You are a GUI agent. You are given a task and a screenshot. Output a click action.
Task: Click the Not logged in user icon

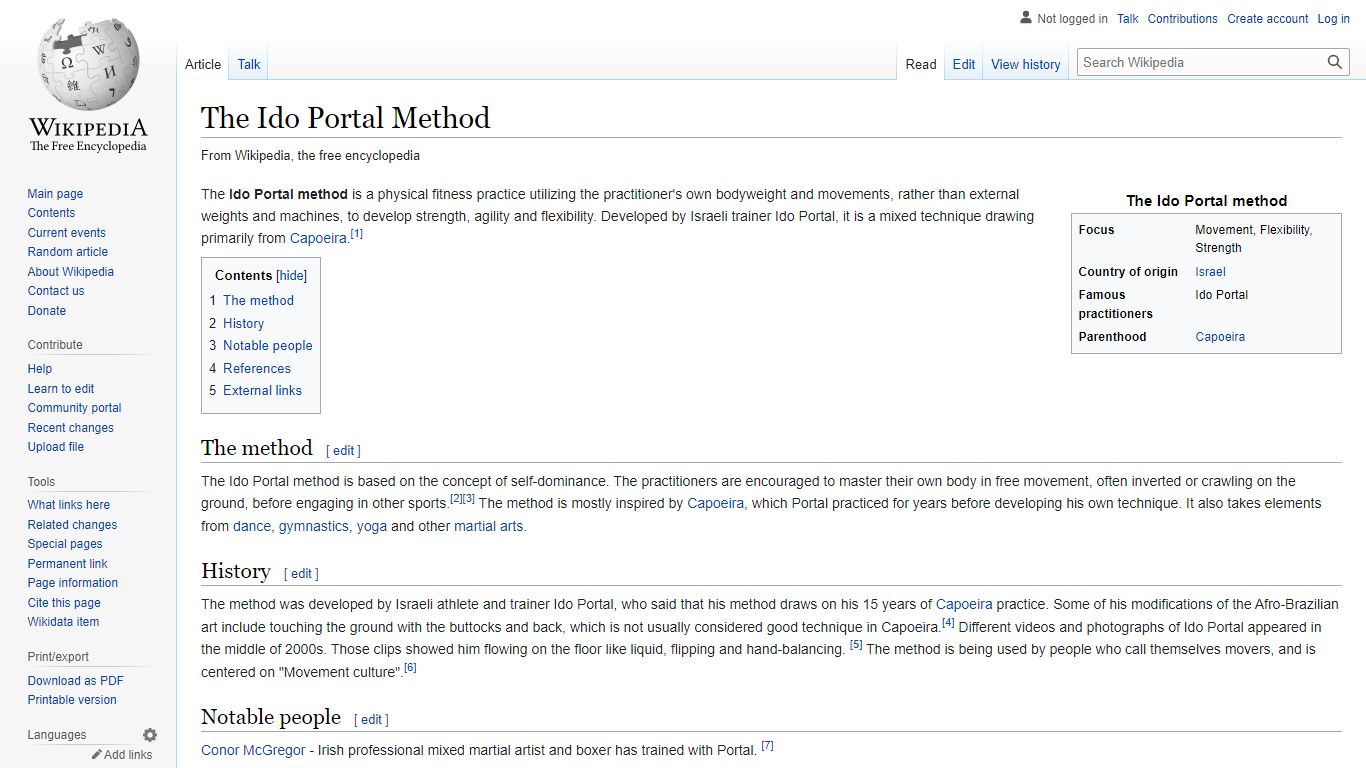point(1025,18)
